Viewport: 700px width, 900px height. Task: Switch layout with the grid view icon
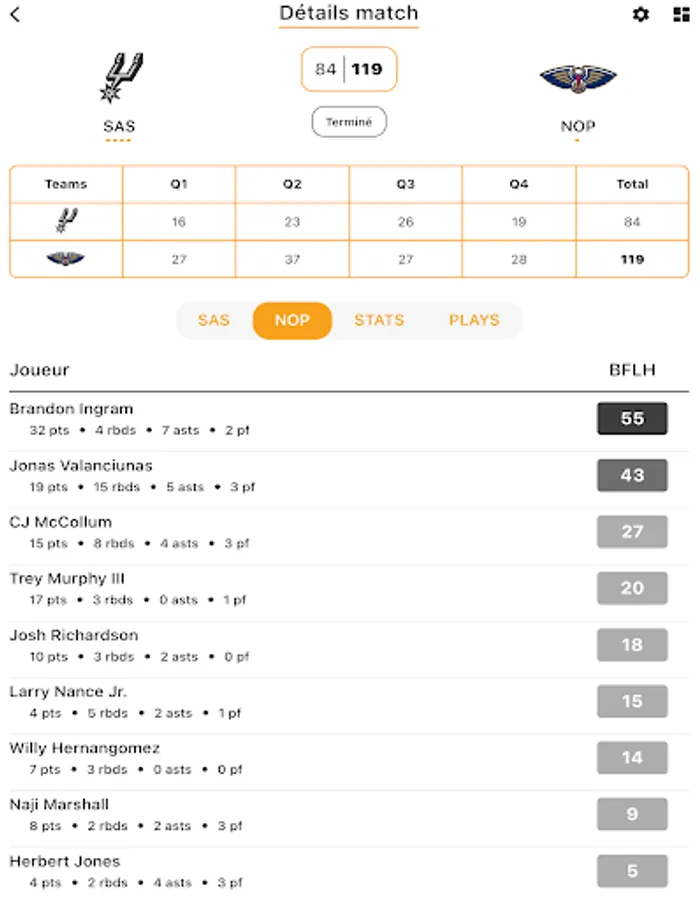pos(682,15)
